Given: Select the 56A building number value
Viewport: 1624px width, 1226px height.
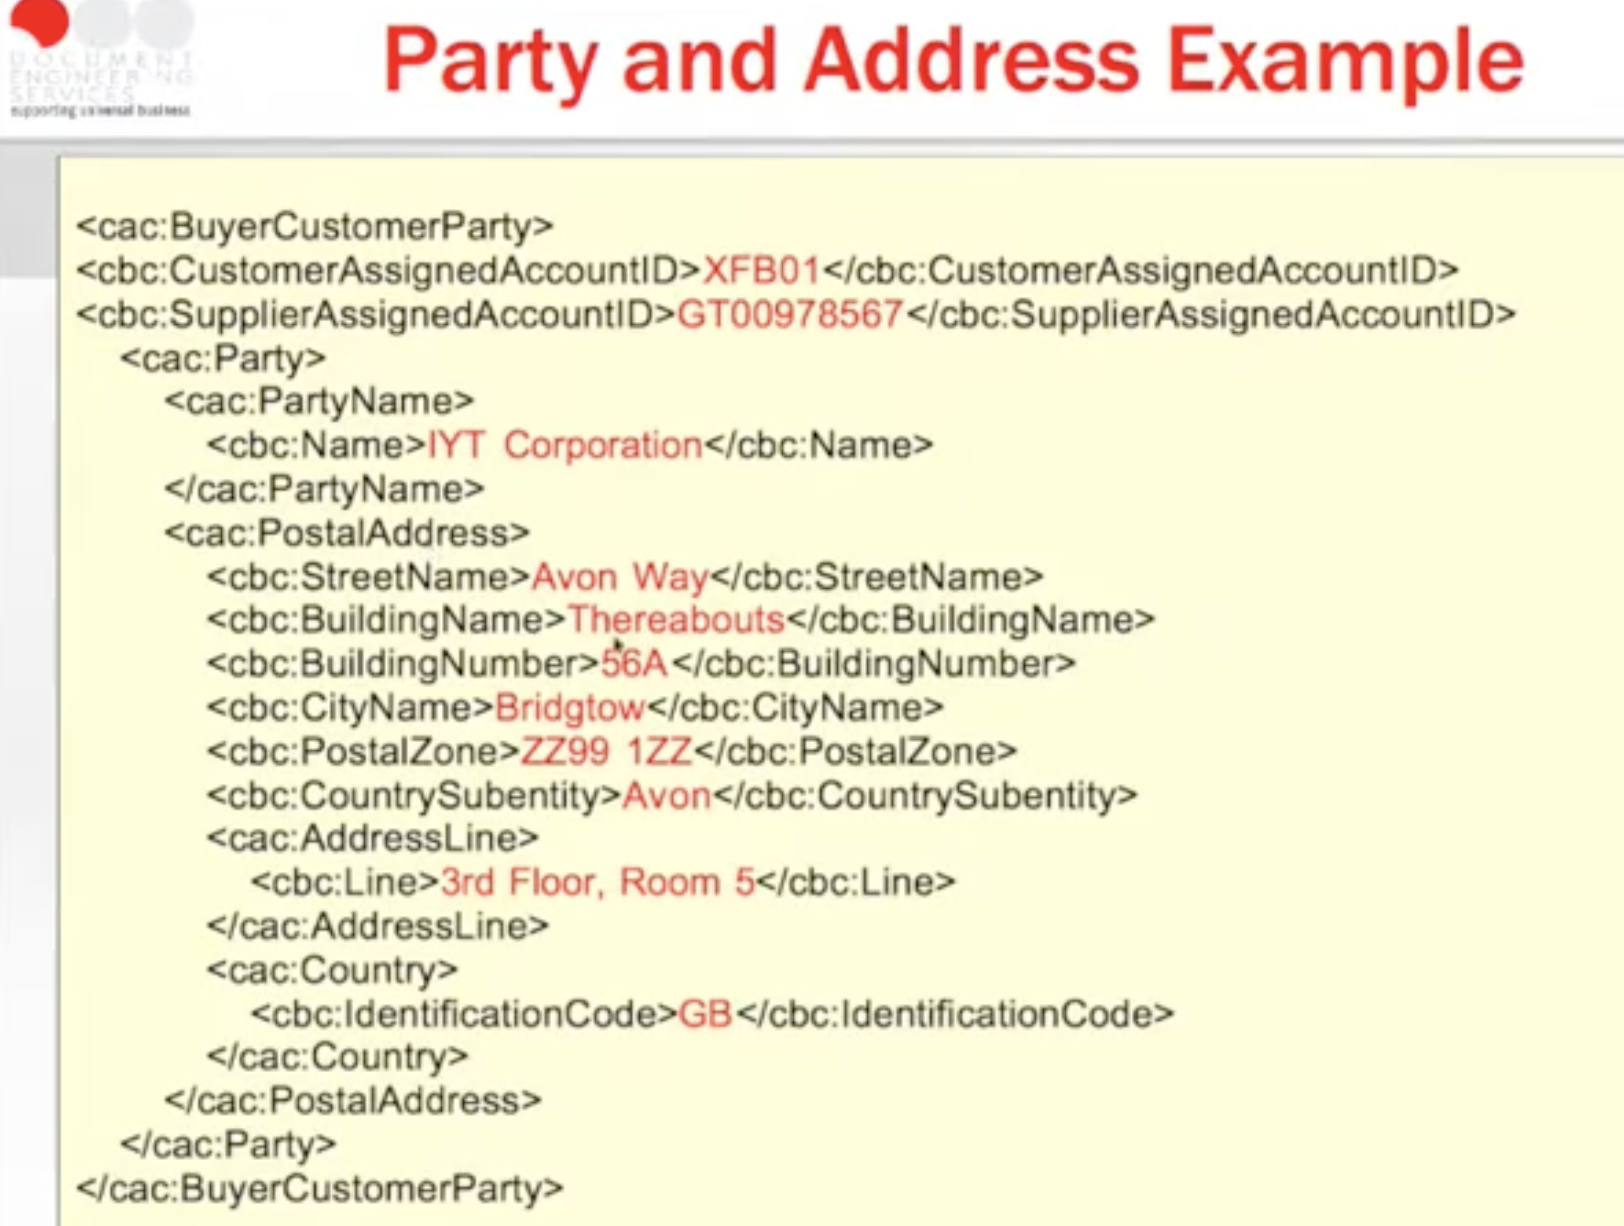Looking at the screenshot, I should pyautogui.click(x=634, y=664).
